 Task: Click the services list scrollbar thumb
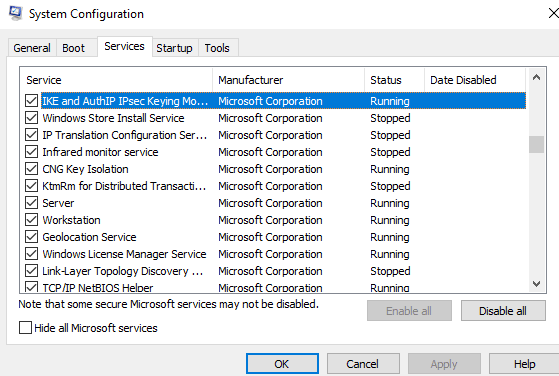(x=536, y=144)
